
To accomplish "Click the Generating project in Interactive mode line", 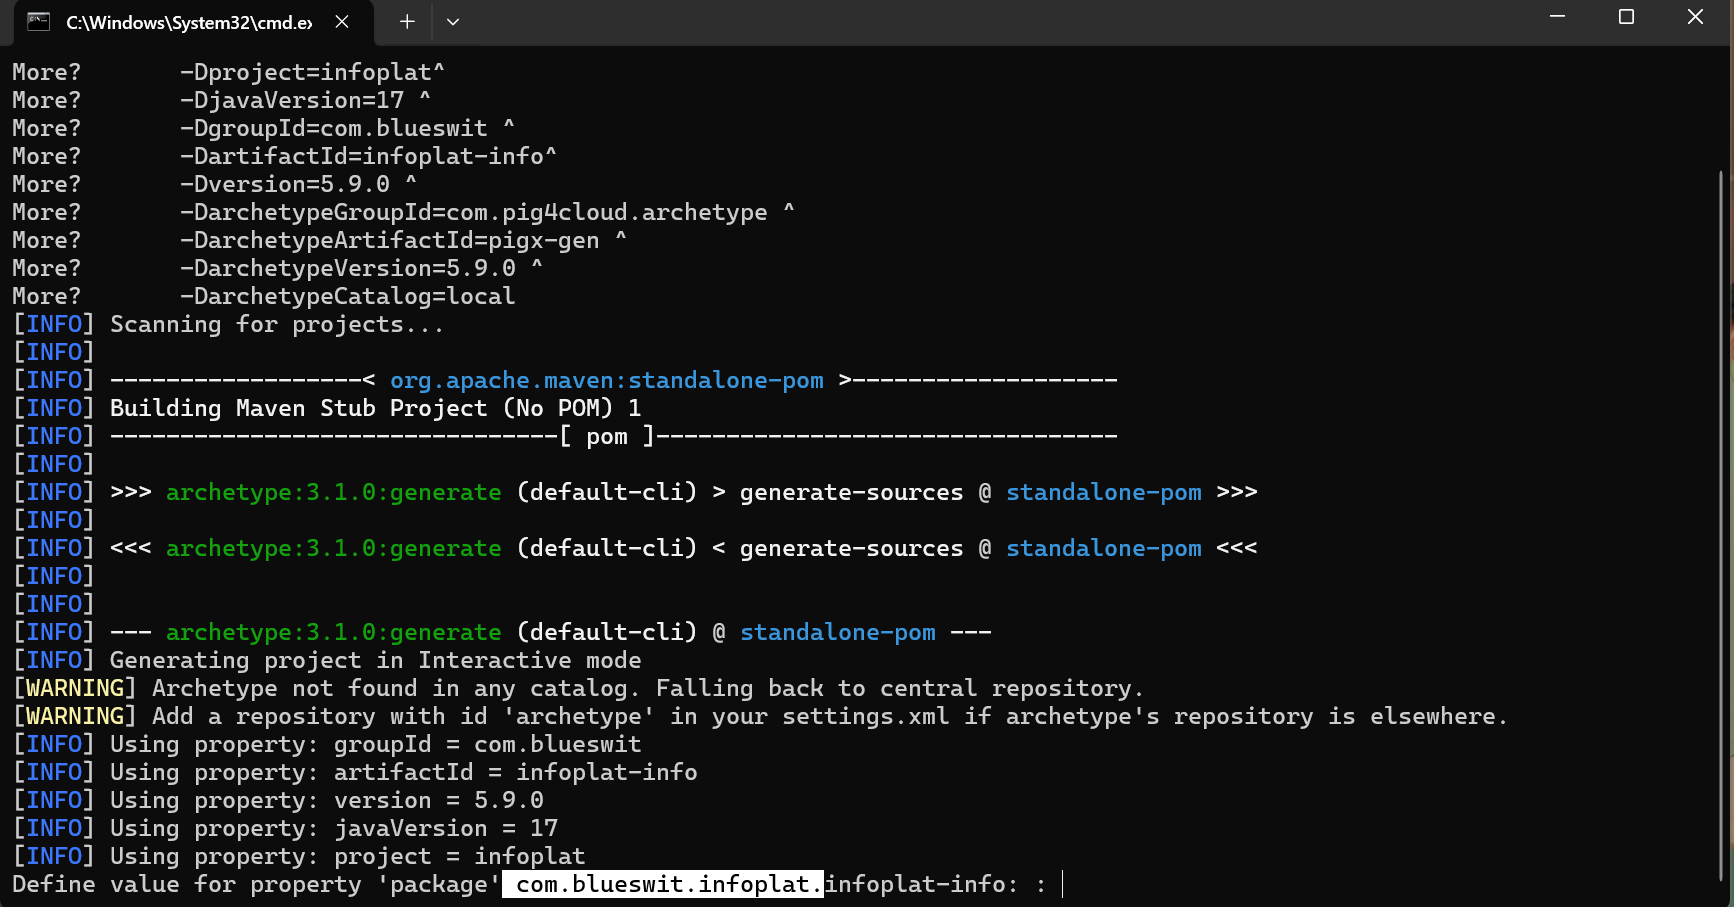I will (375, 659).
